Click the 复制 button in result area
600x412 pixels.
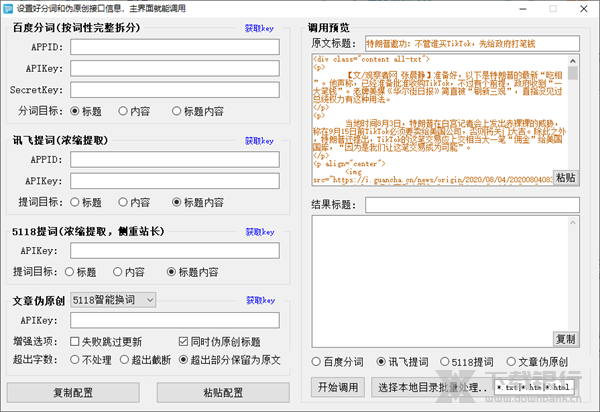click(566, 339)
